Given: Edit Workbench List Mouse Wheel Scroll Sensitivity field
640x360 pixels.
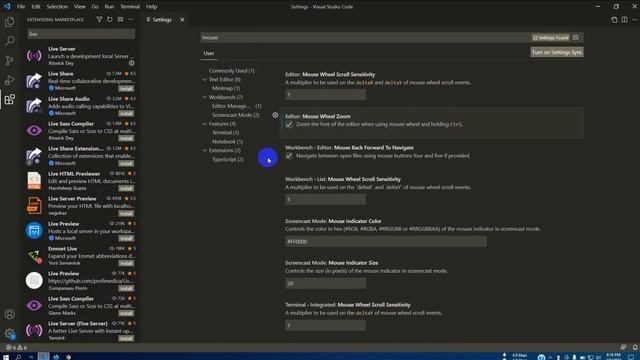Looking at the screenshot, I should 325,200.
